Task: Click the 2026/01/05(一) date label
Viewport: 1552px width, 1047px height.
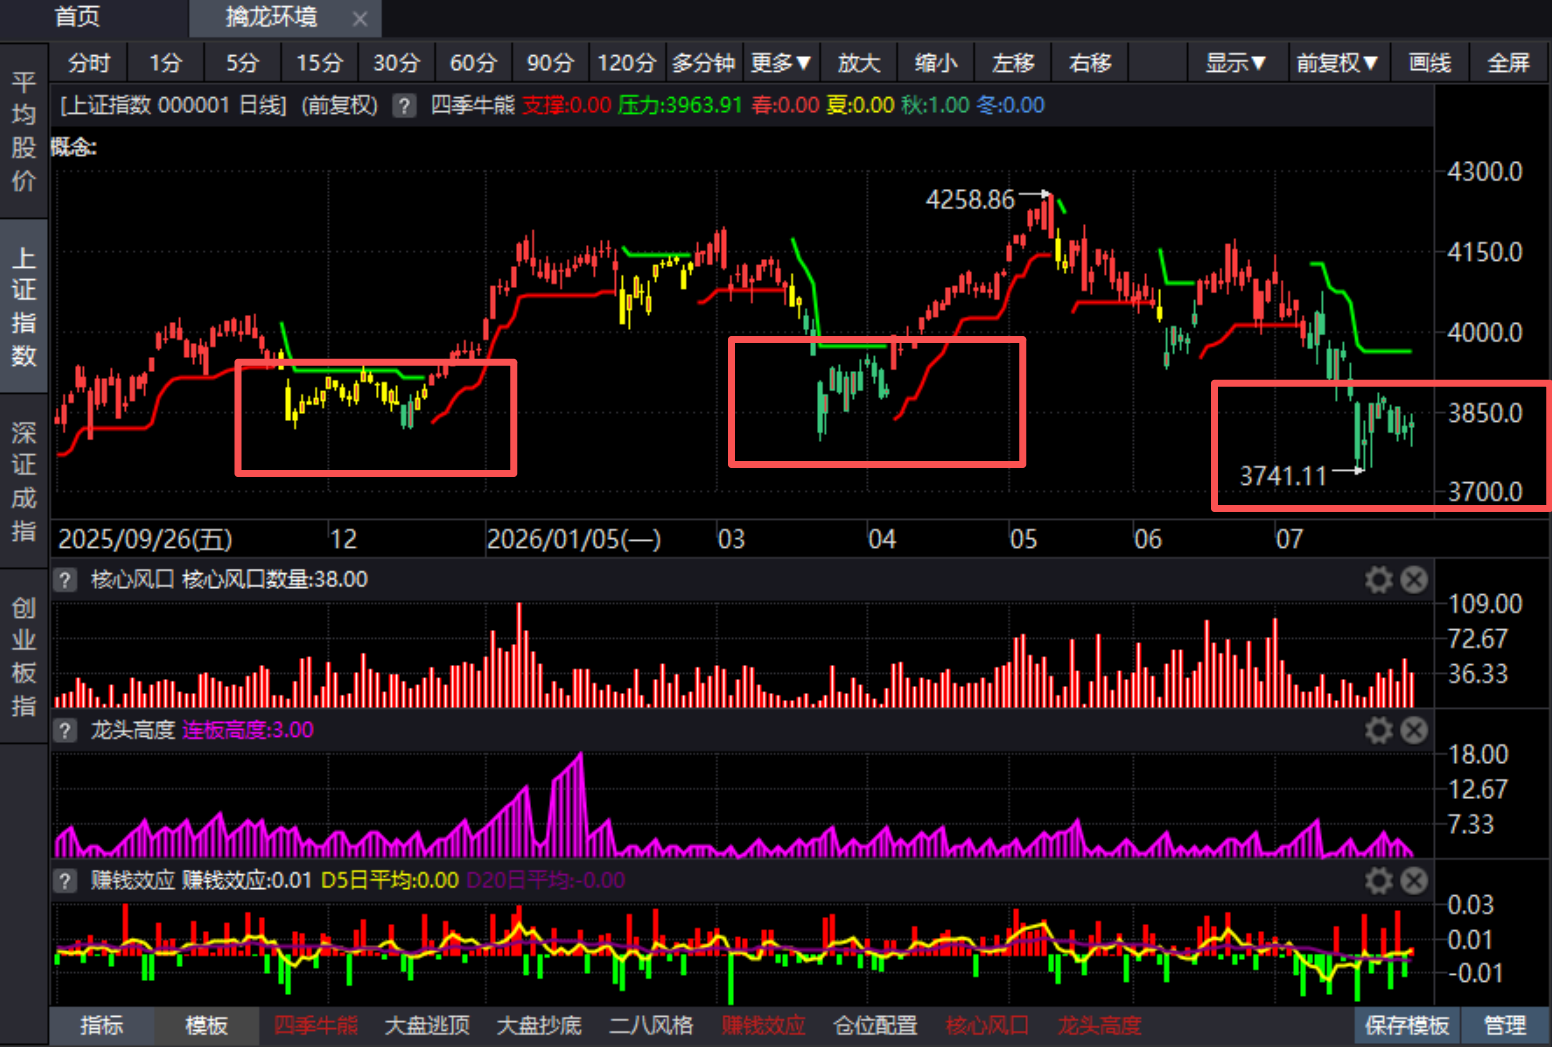Action: click(x=574, y=540)
